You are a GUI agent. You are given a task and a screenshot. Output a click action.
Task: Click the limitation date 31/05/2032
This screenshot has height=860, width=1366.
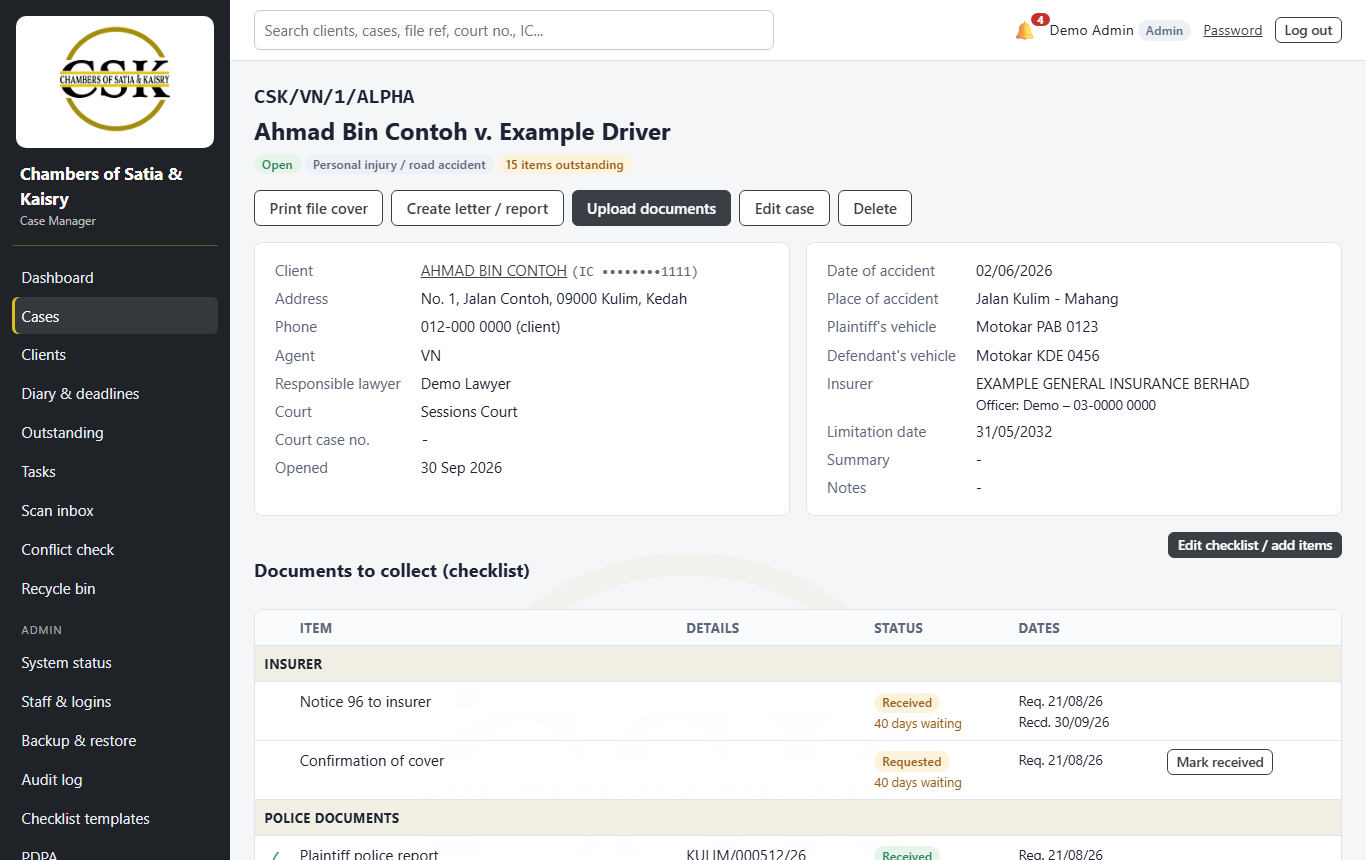(x=1014, y=432)
